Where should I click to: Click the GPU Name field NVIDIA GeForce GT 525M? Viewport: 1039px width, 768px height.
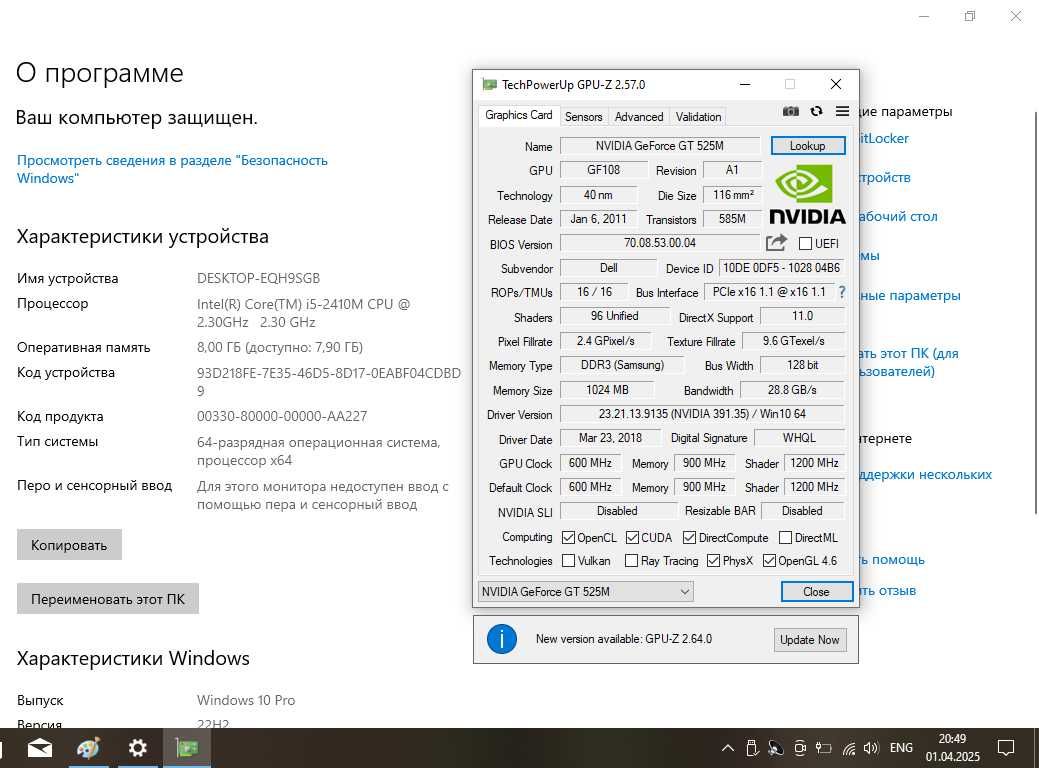(x=660, y=146)
